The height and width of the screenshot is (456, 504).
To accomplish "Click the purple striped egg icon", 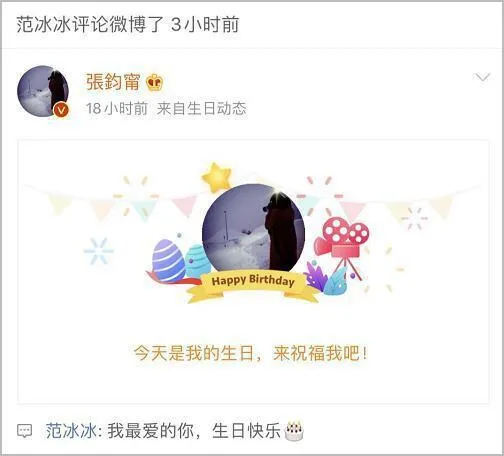I will point(168,261).
